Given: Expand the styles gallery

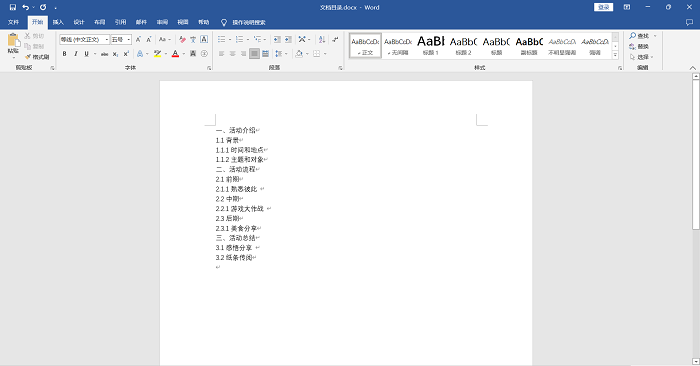Looking at the screenshot, I should 615,55.
